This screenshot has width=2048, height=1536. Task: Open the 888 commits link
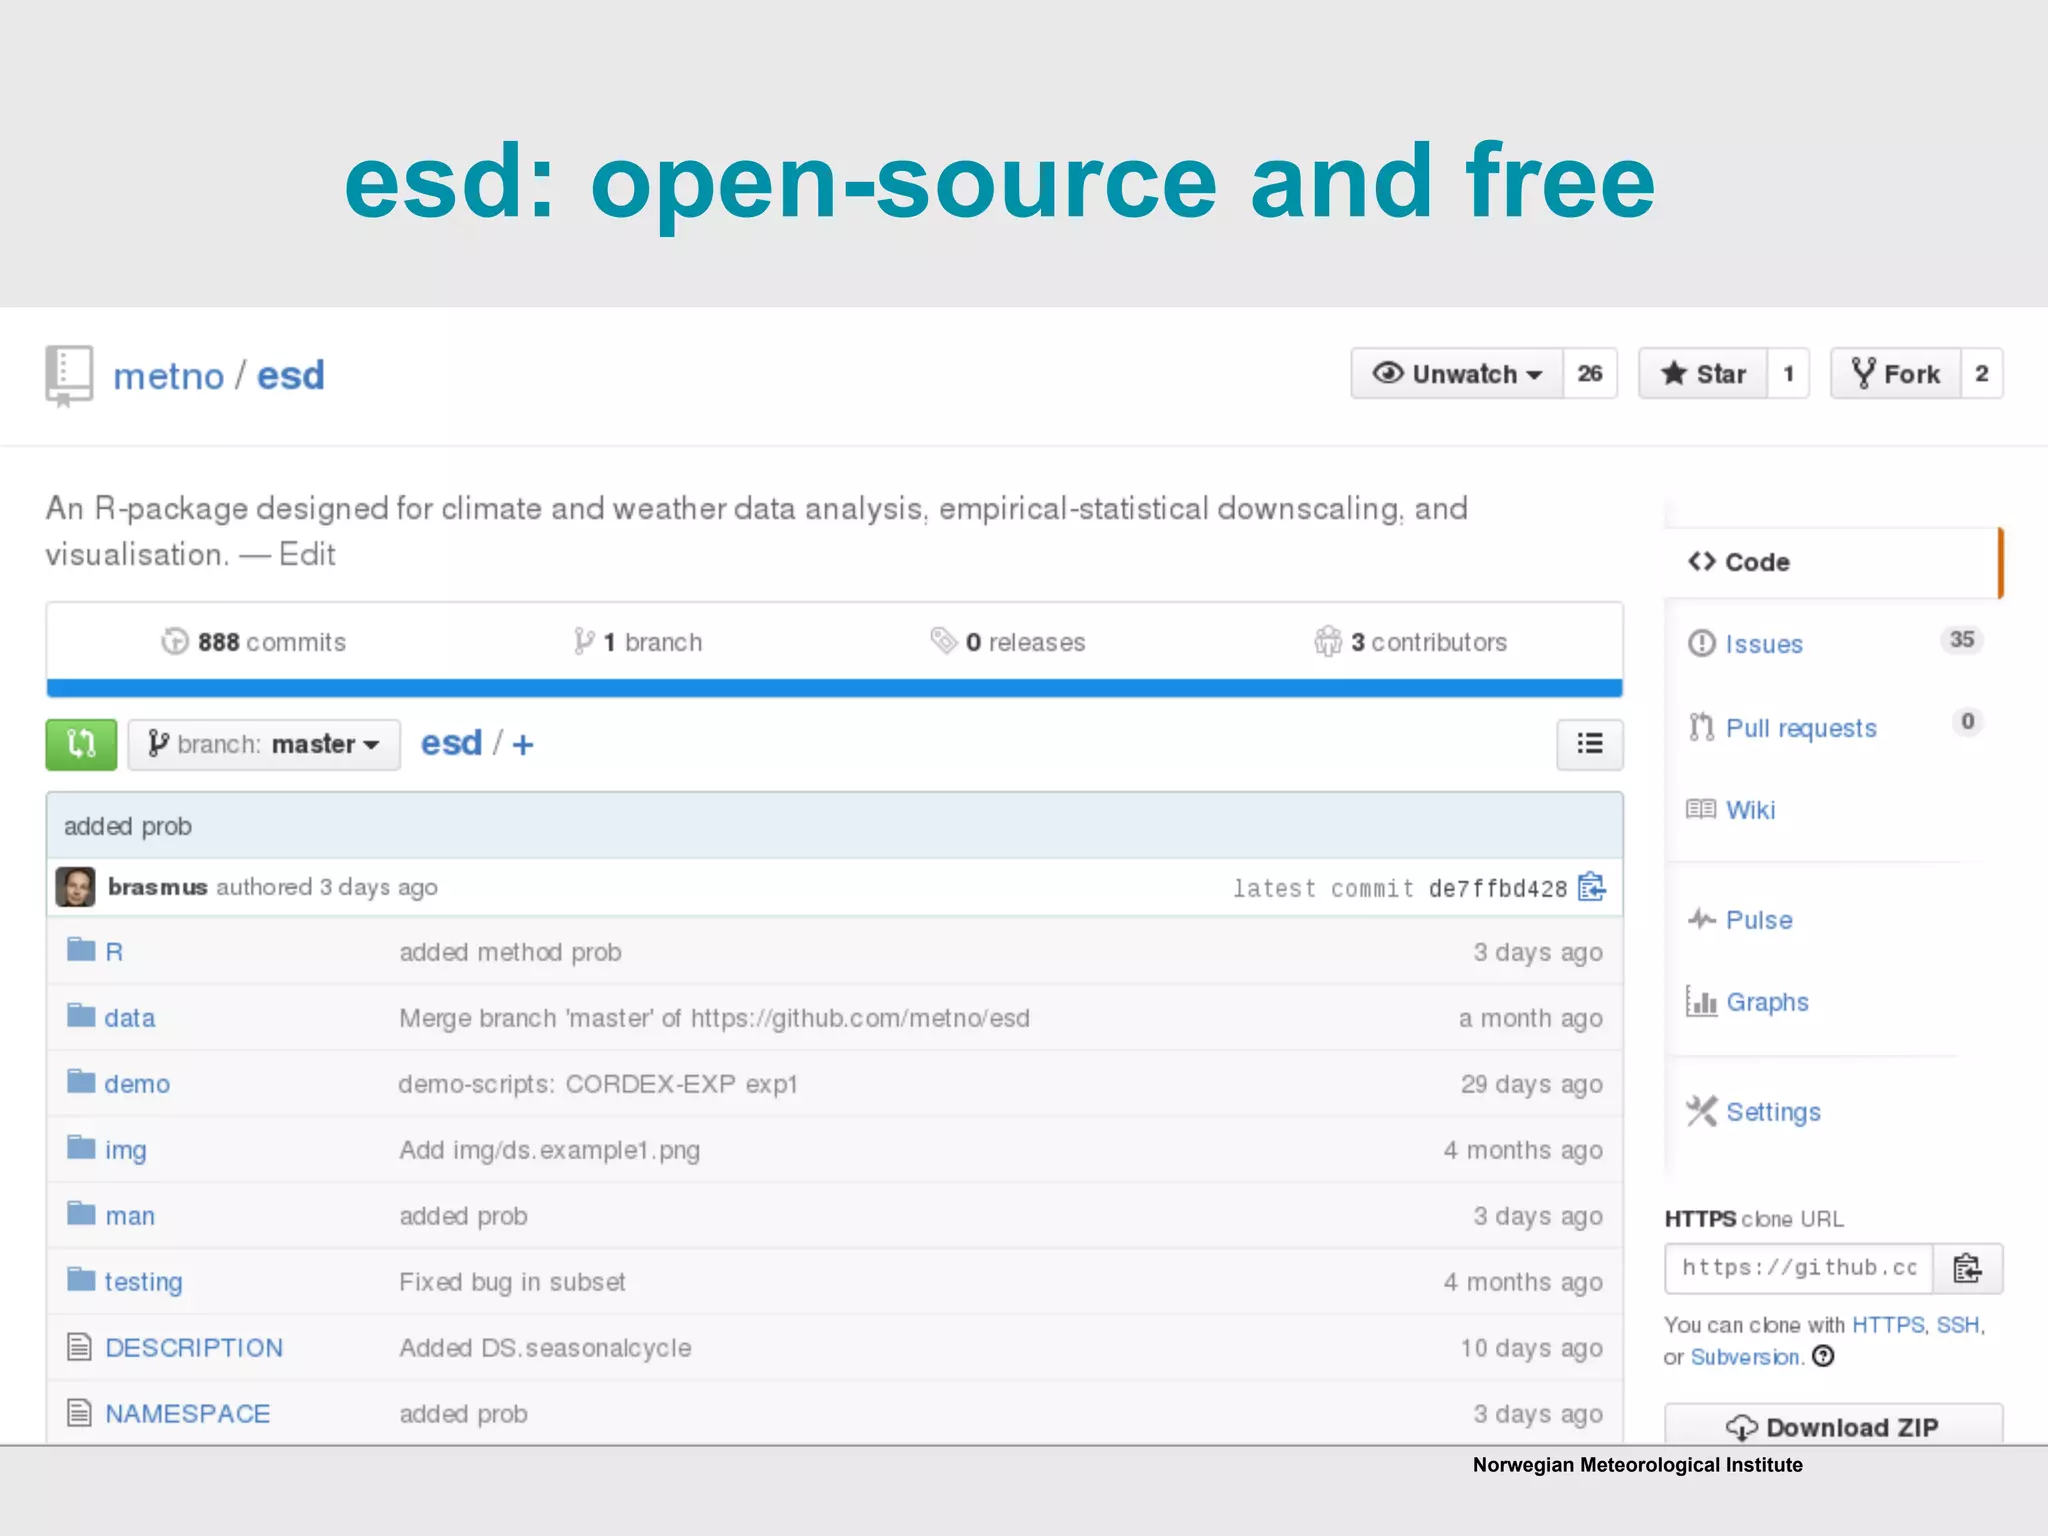click(253, 642)
